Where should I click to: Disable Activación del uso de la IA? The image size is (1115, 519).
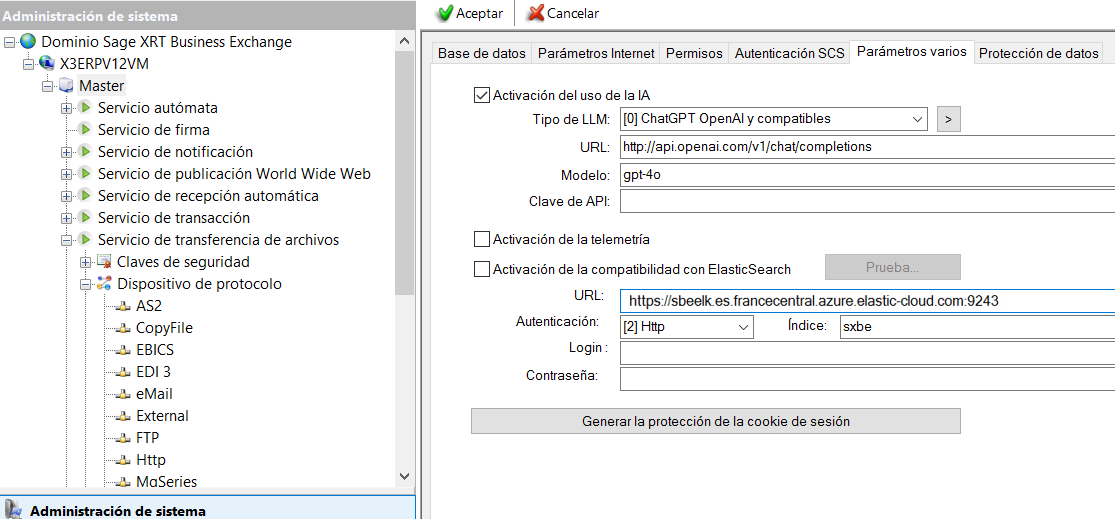pos(482,96)
